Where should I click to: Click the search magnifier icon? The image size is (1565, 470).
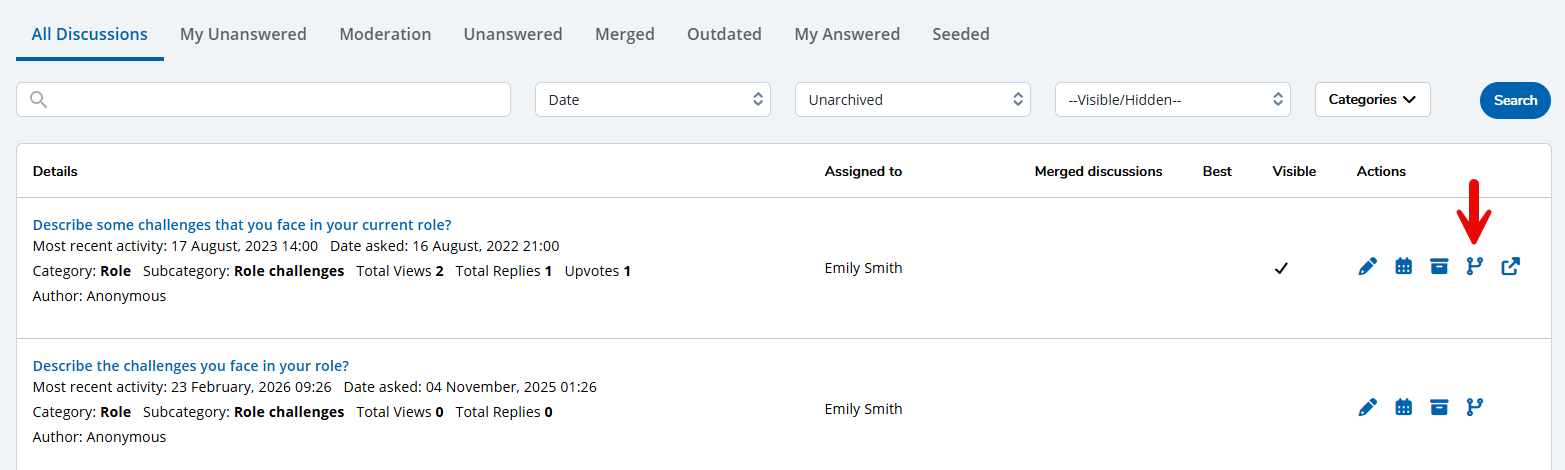click(x=39, y=100)
